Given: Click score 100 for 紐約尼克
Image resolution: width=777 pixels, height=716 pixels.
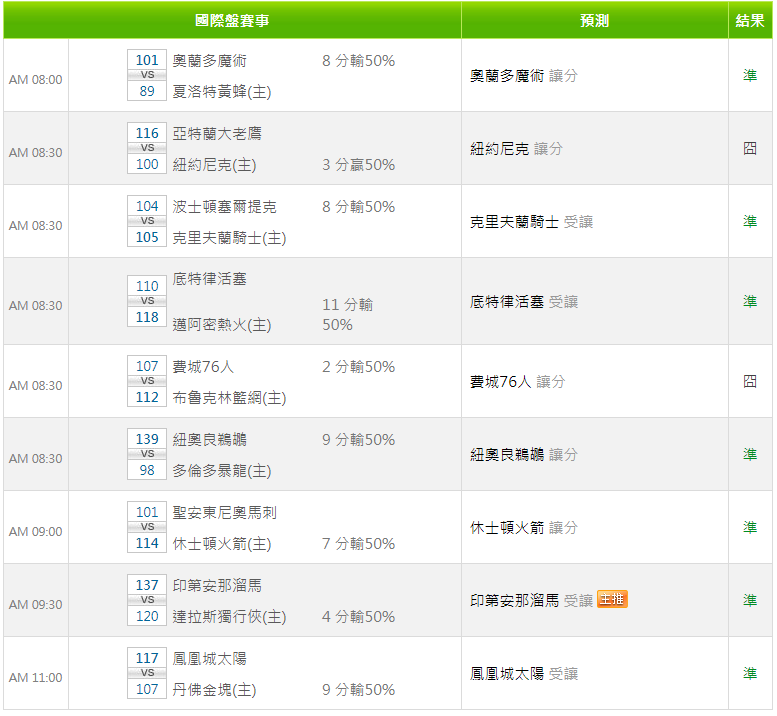Looking at the screenshot, I should pos(147,164).
